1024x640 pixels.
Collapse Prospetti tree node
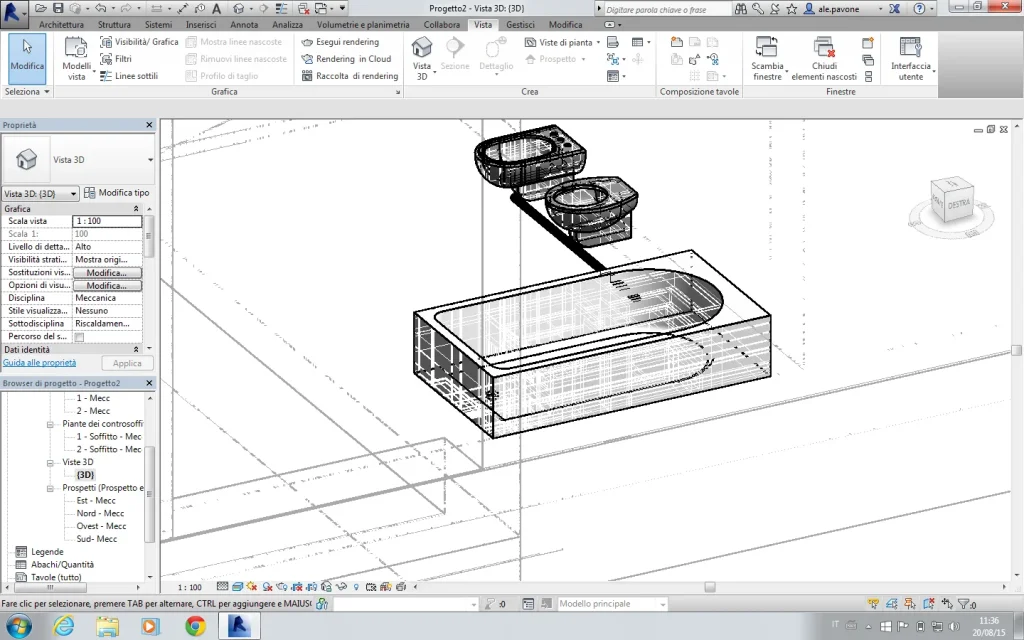tap(50, 488)
